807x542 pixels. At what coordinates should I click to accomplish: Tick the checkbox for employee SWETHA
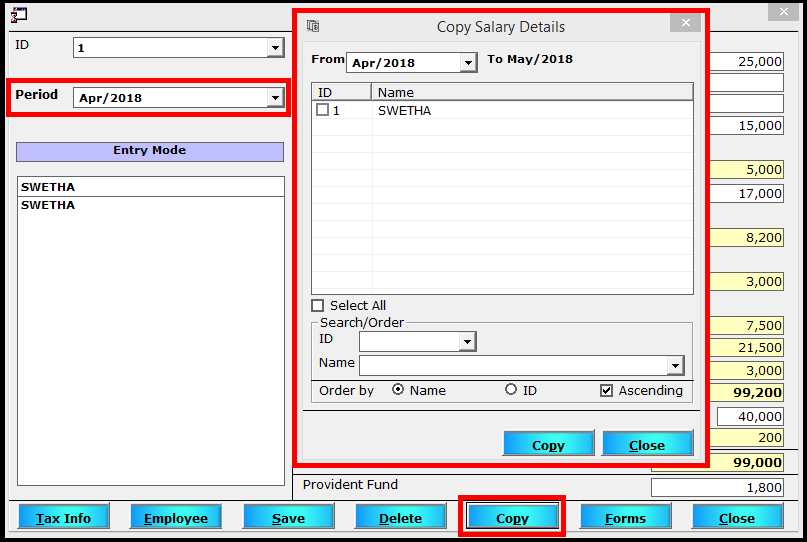322,110
